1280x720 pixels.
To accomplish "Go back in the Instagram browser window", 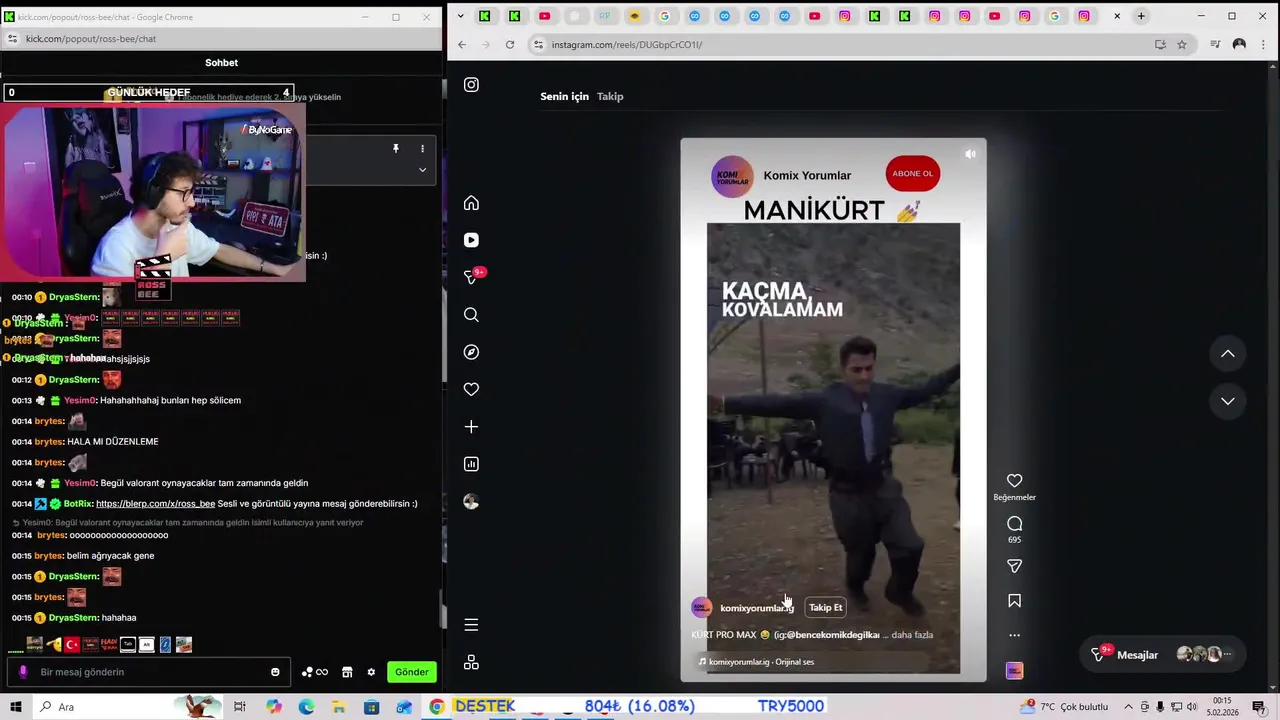I will 462,45.
